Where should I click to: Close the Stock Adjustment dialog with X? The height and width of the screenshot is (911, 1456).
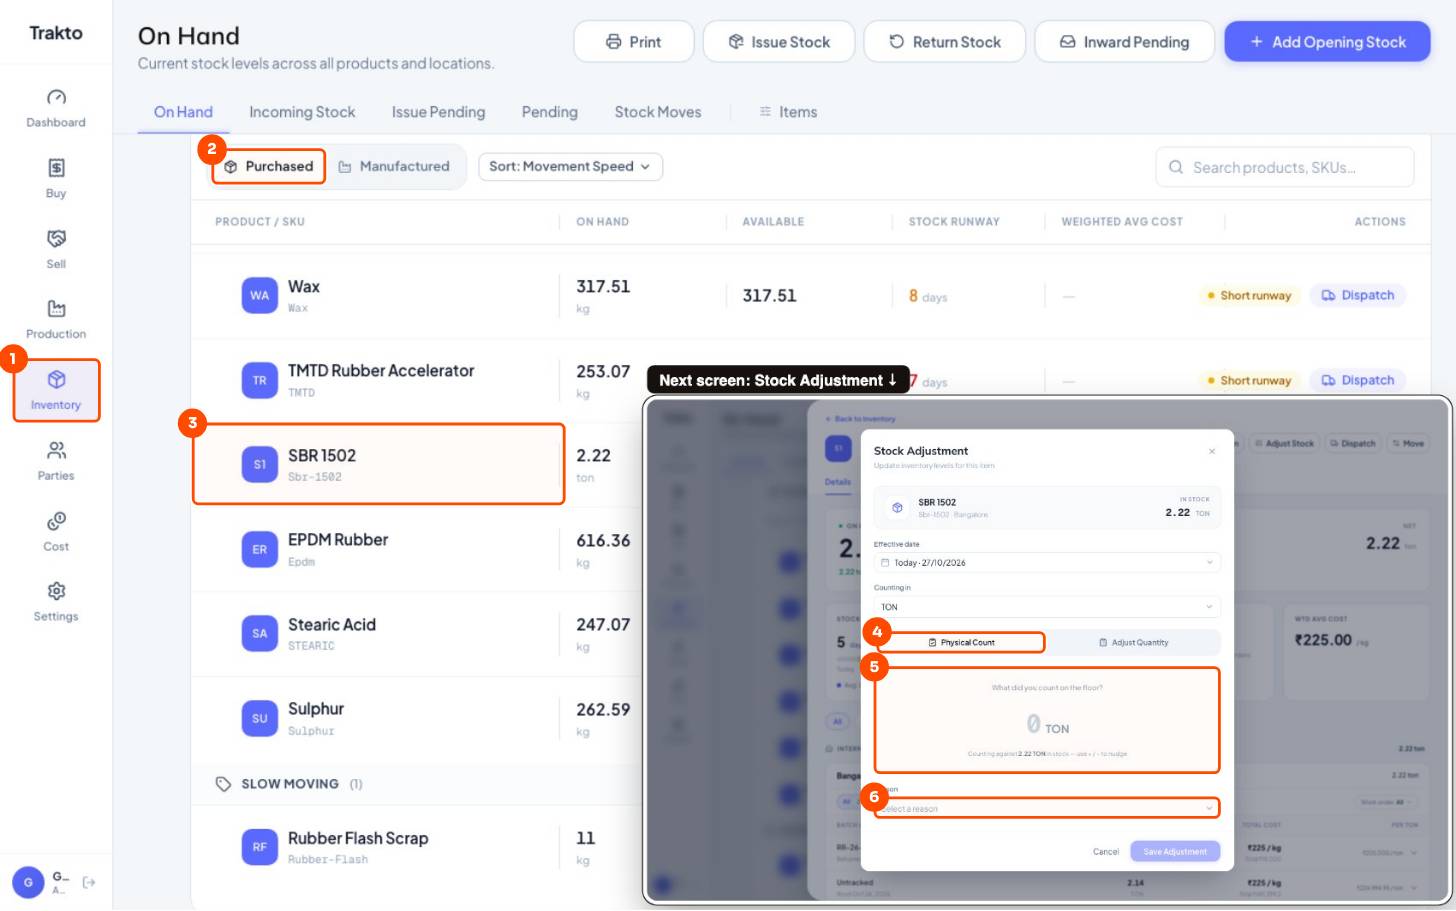[1212, 451]
